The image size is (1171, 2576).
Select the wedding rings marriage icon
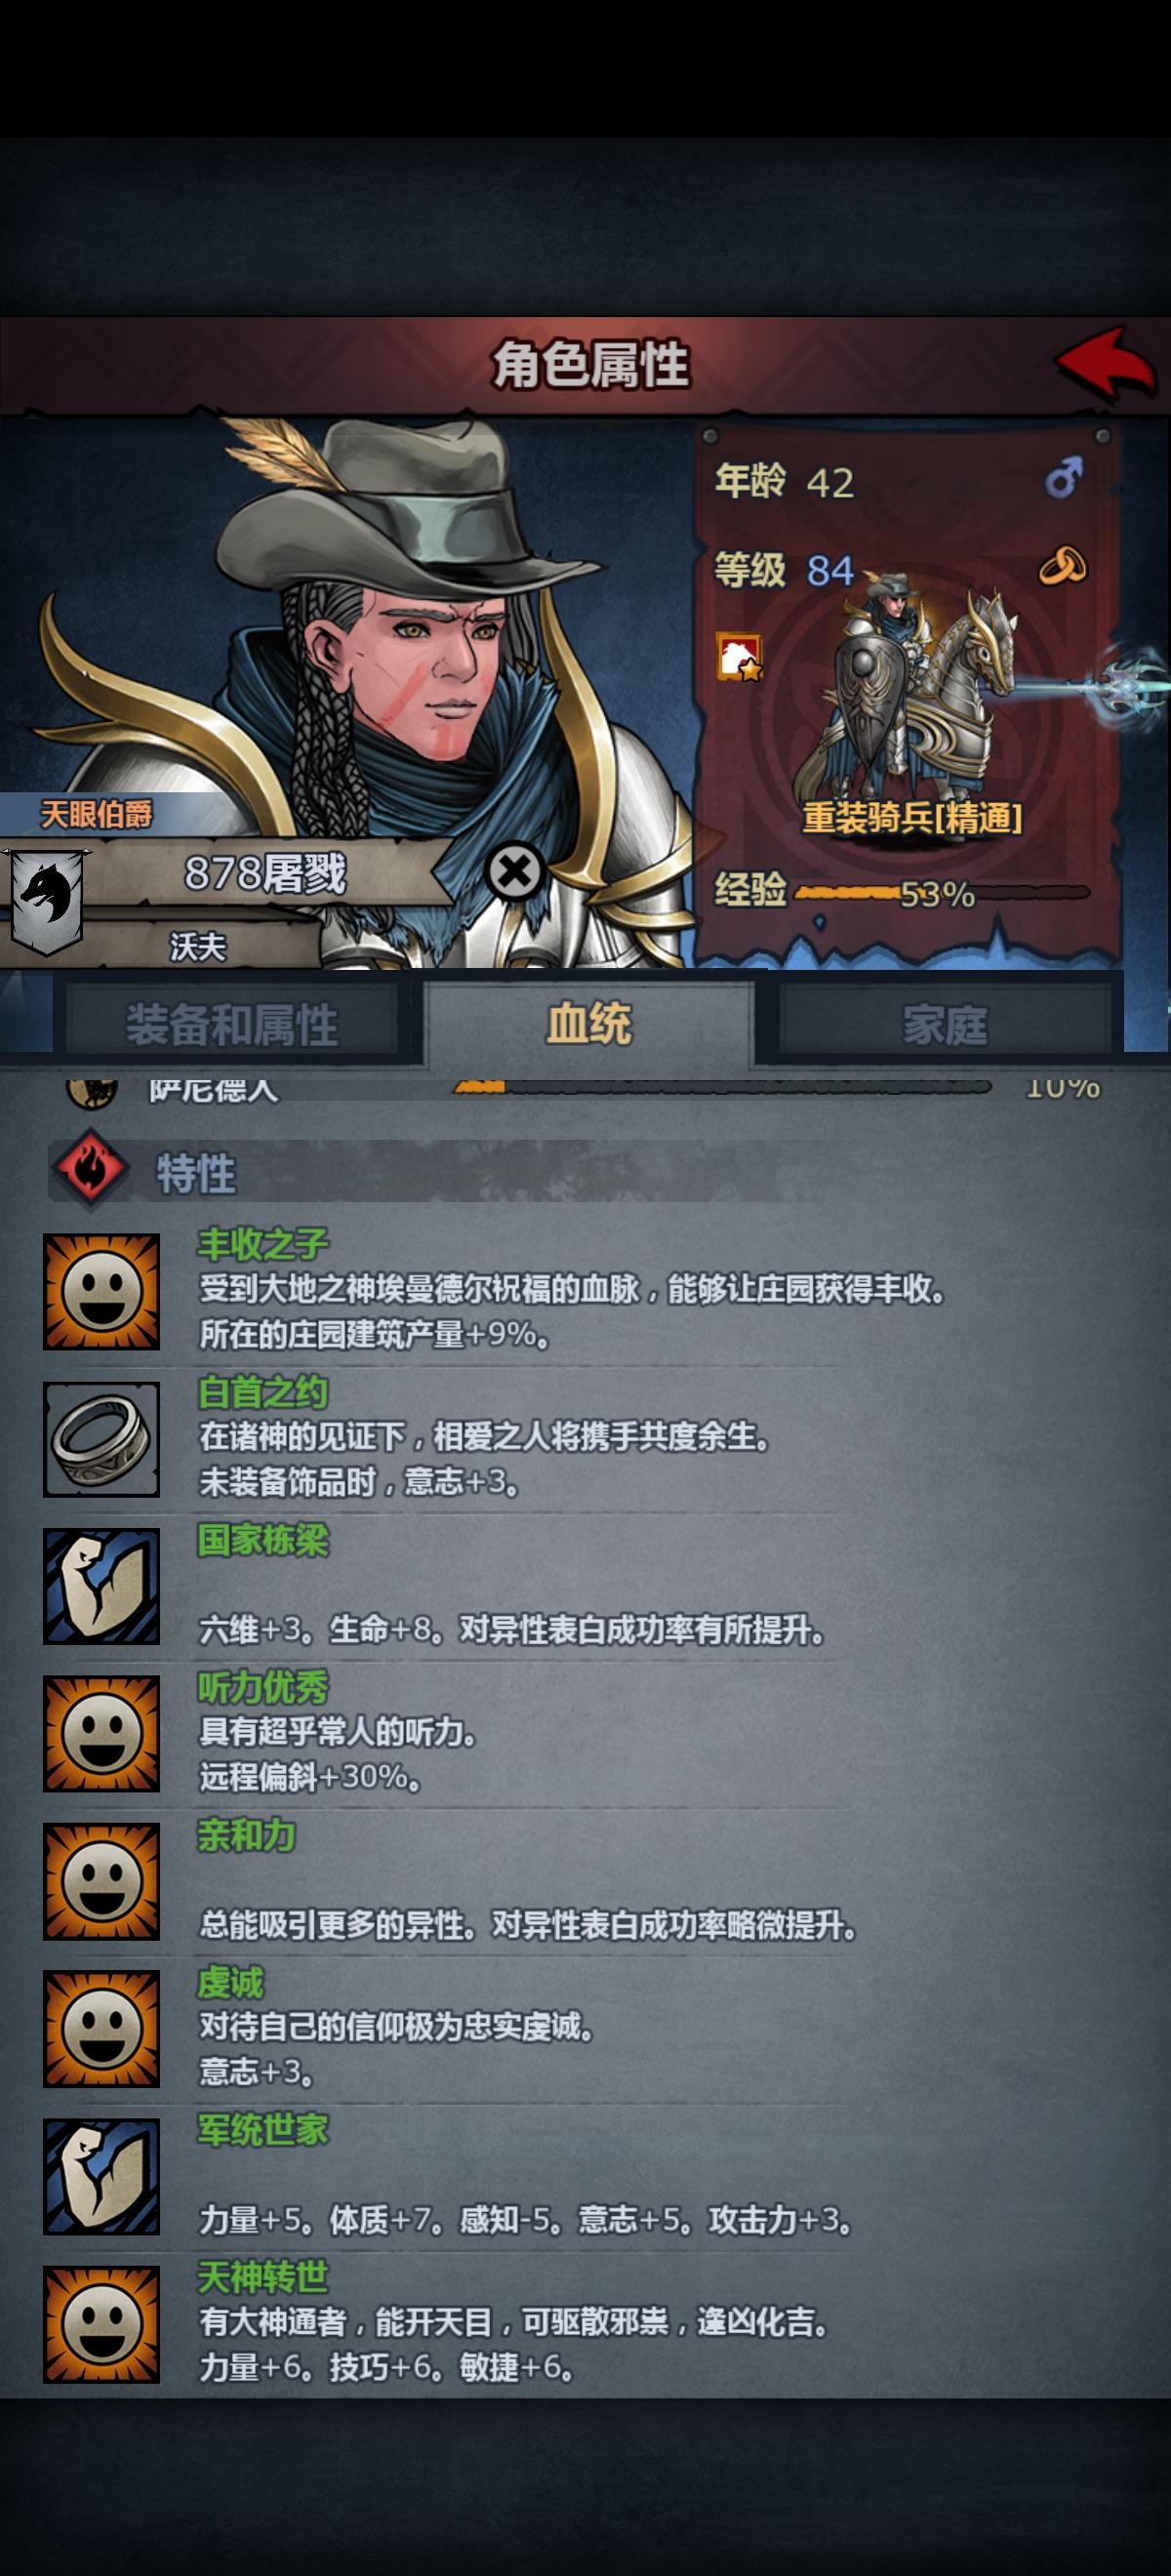click(1063, 567)
